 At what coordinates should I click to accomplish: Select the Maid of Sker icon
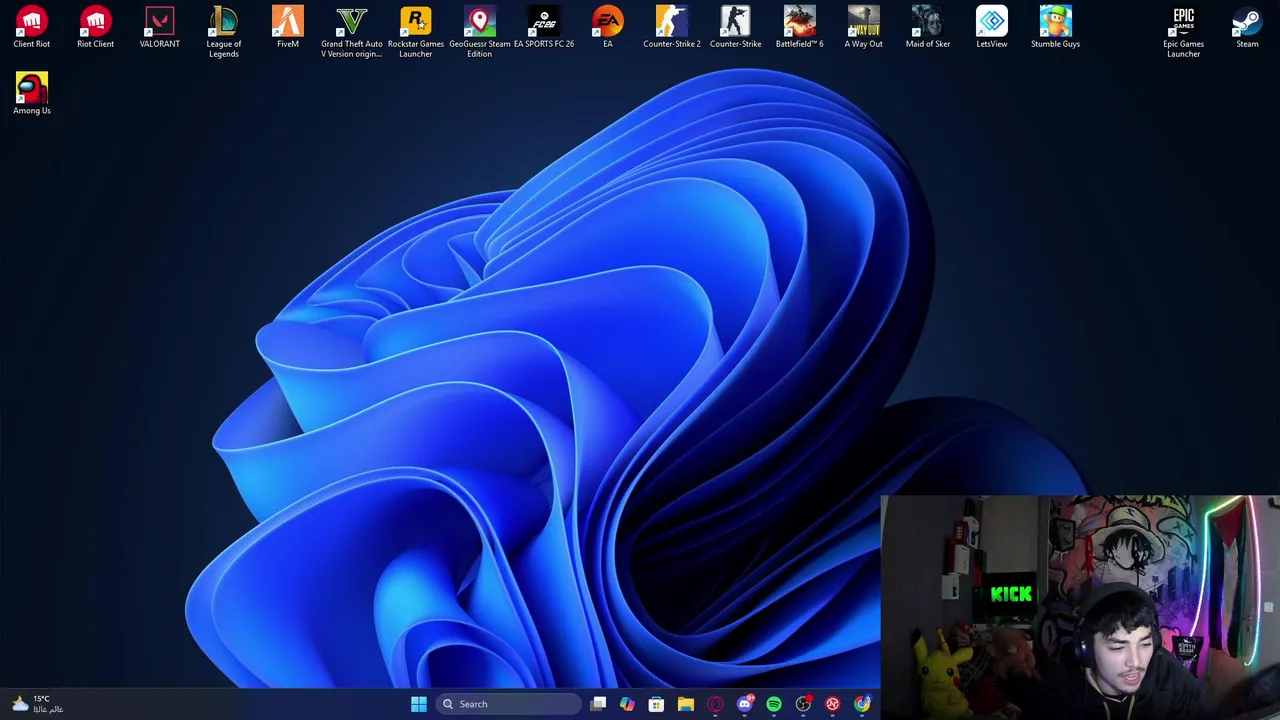click(928, 27)
